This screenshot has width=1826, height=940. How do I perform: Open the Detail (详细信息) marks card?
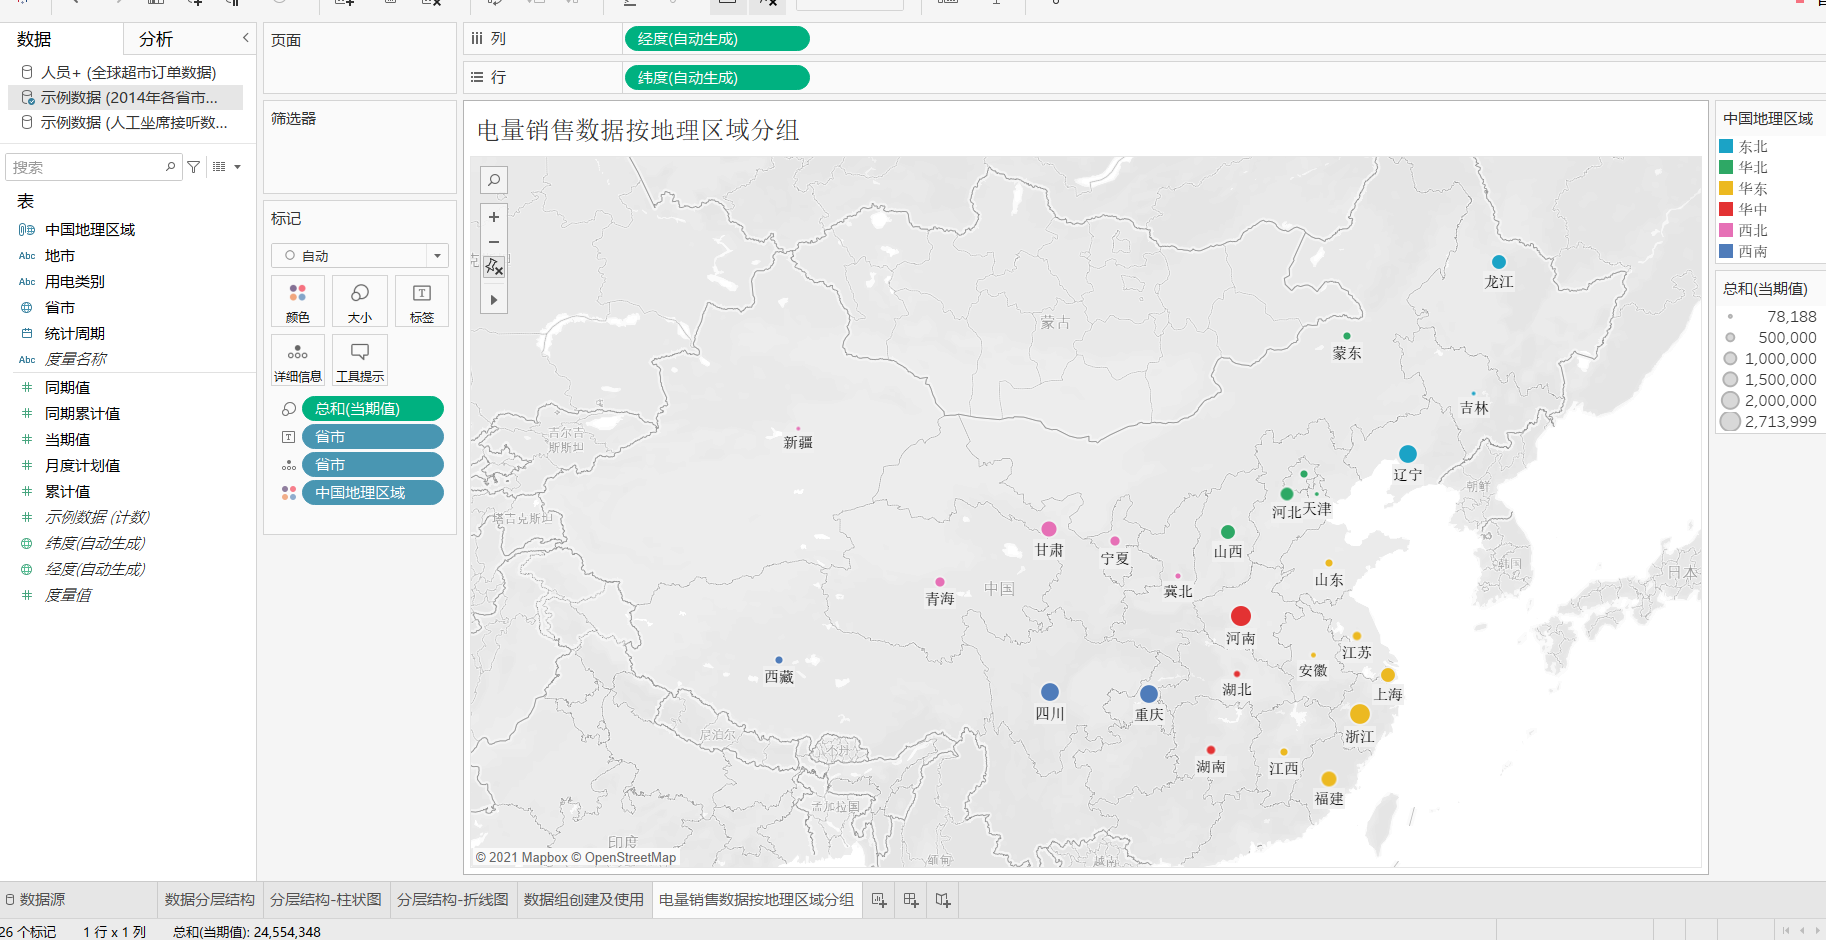click(x=298, y=361)
